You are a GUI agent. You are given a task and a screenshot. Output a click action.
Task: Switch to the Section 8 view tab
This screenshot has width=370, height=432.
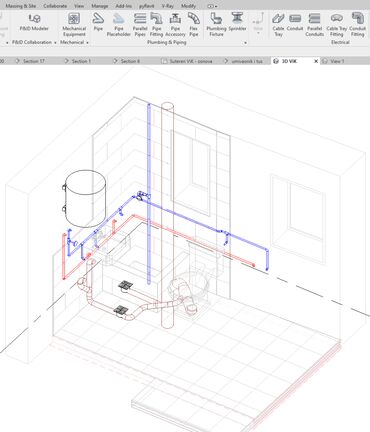130,61
